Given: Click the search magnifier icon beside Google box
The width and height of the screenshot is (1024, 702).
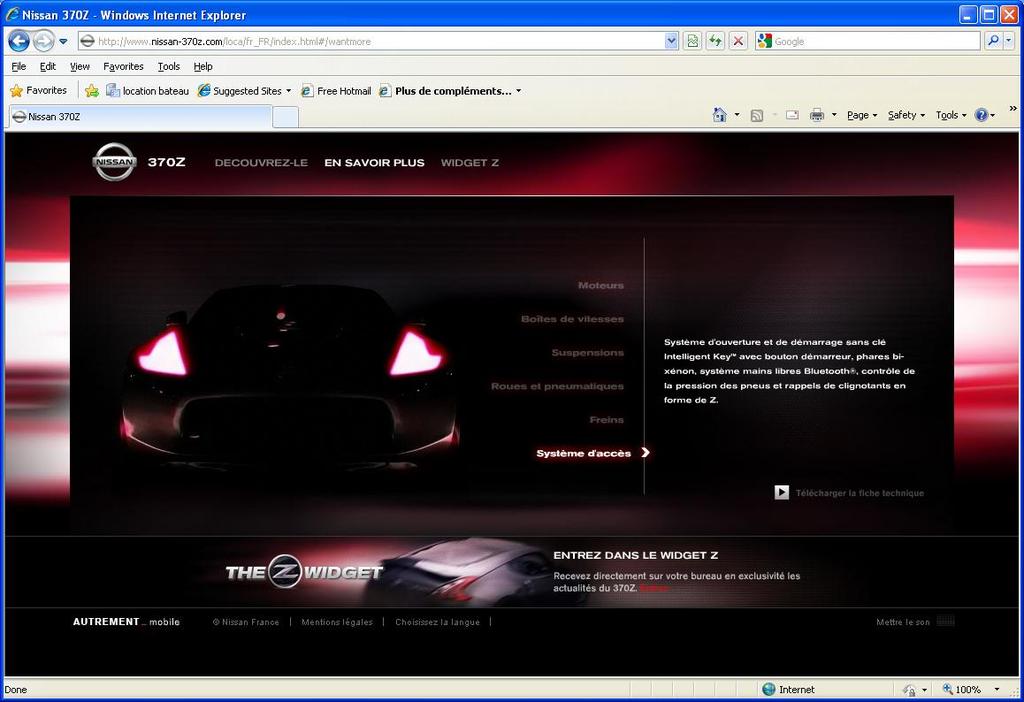Looking at the screenshot, I should pyautogui.click(x=993, y=41).
